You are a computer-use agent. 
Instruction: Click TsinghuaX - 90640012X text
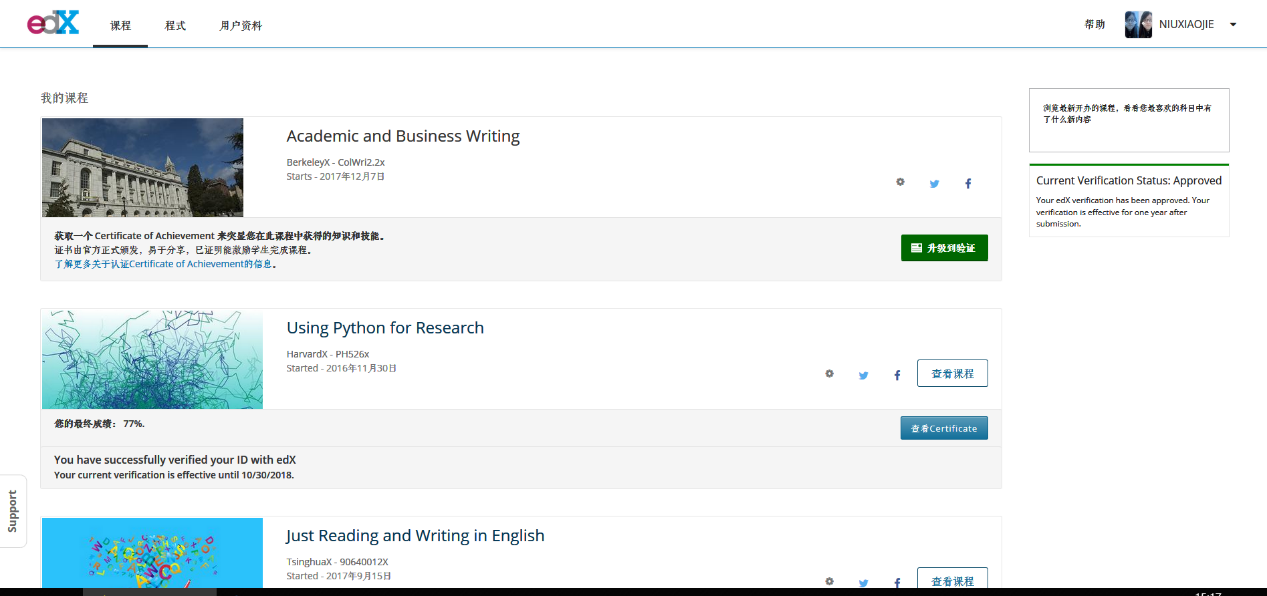point(337,562)
